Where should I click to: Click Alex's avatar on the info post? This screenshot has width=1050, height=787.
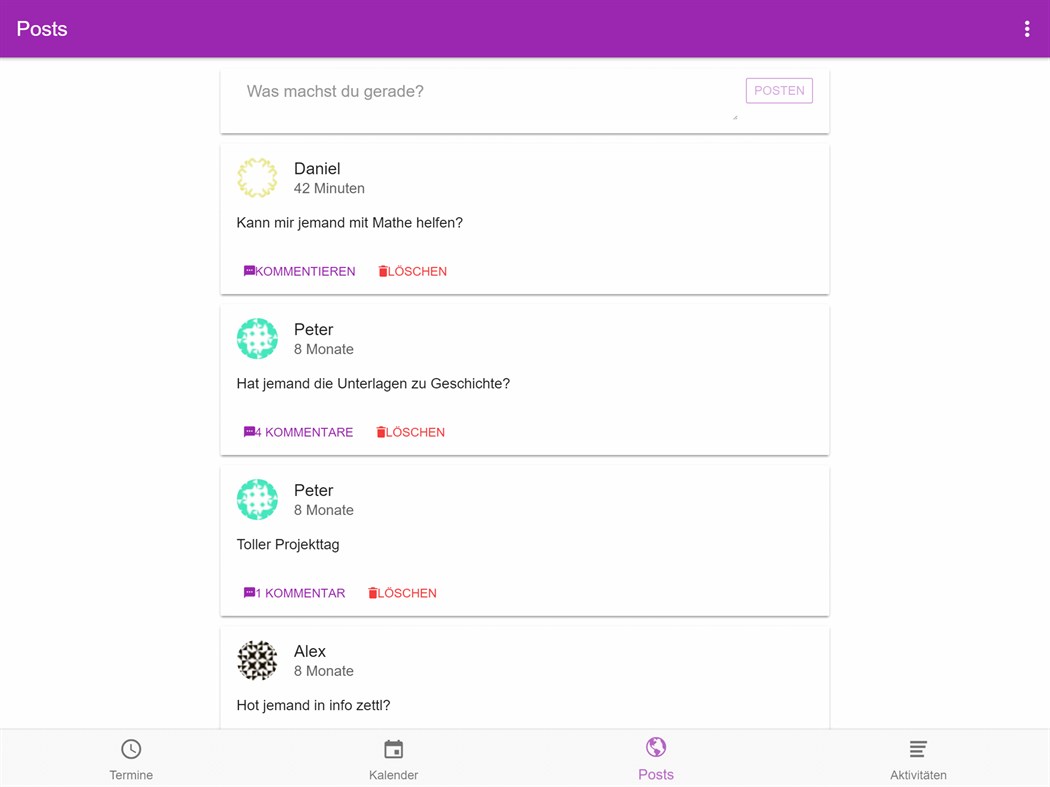click(257, 660)
